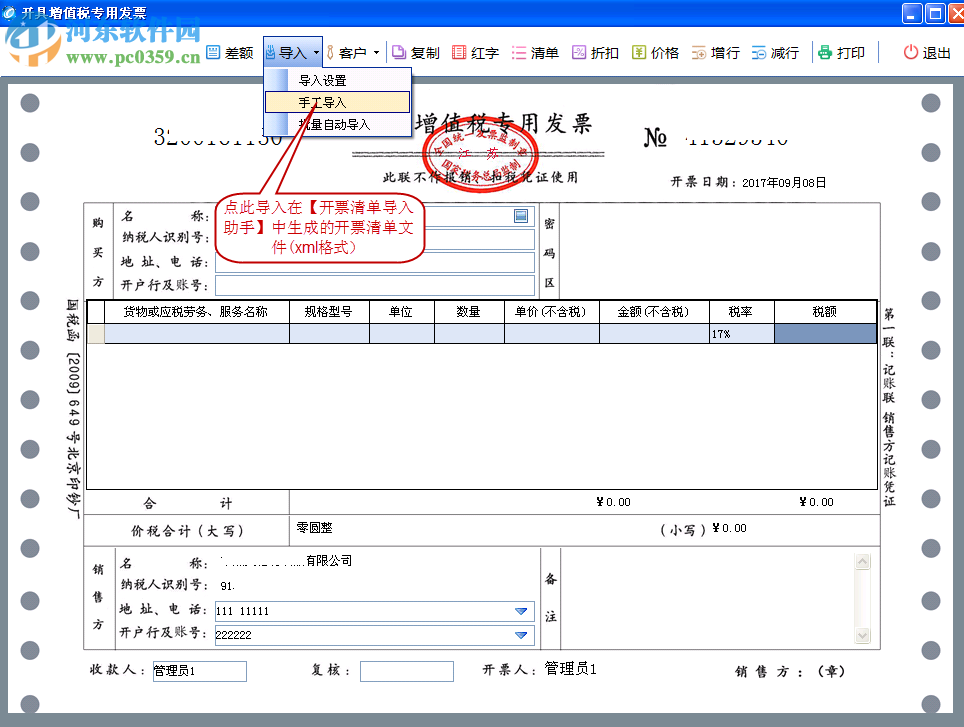The image size is (964, 727).
Task: Click inside the 复核 reviewer field
Action: point(405,671)
